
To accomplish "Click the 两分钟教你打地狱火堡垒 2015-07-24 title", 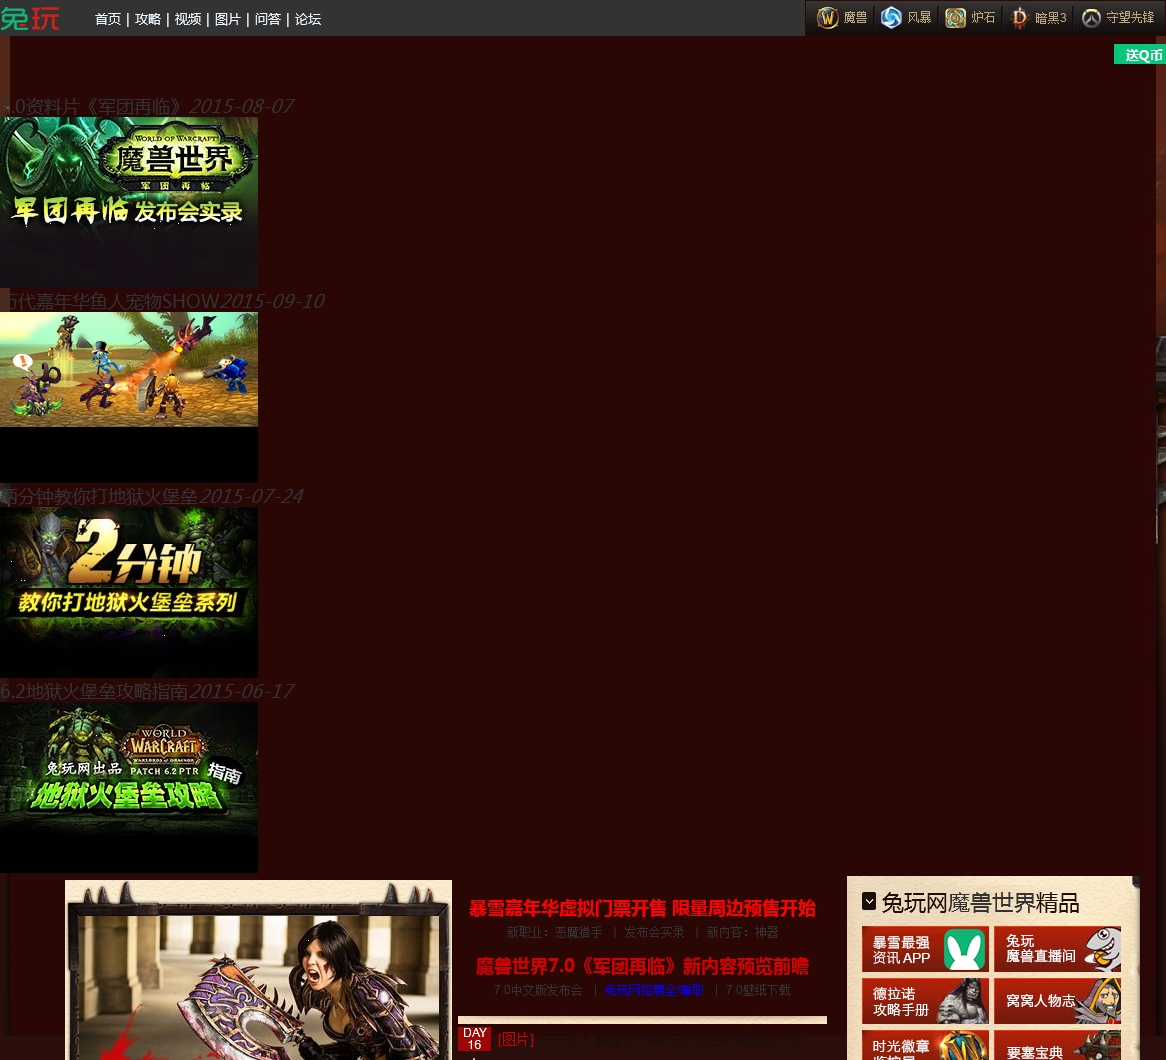I will click(x=152, y=496).
